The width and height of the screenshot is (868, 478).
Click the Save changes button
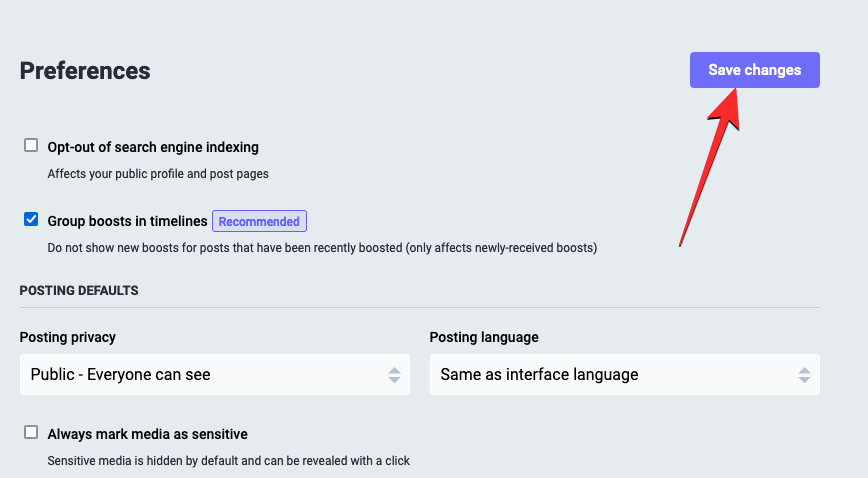754,70
